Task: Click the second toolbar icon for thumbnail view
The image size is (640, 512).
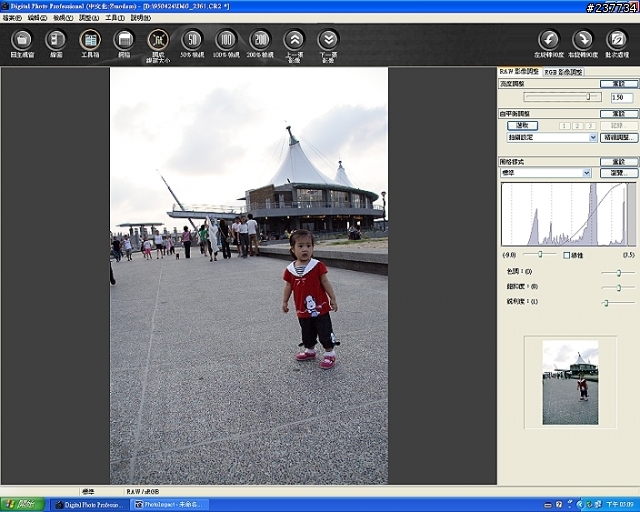Action: click(x=56, y=40)
